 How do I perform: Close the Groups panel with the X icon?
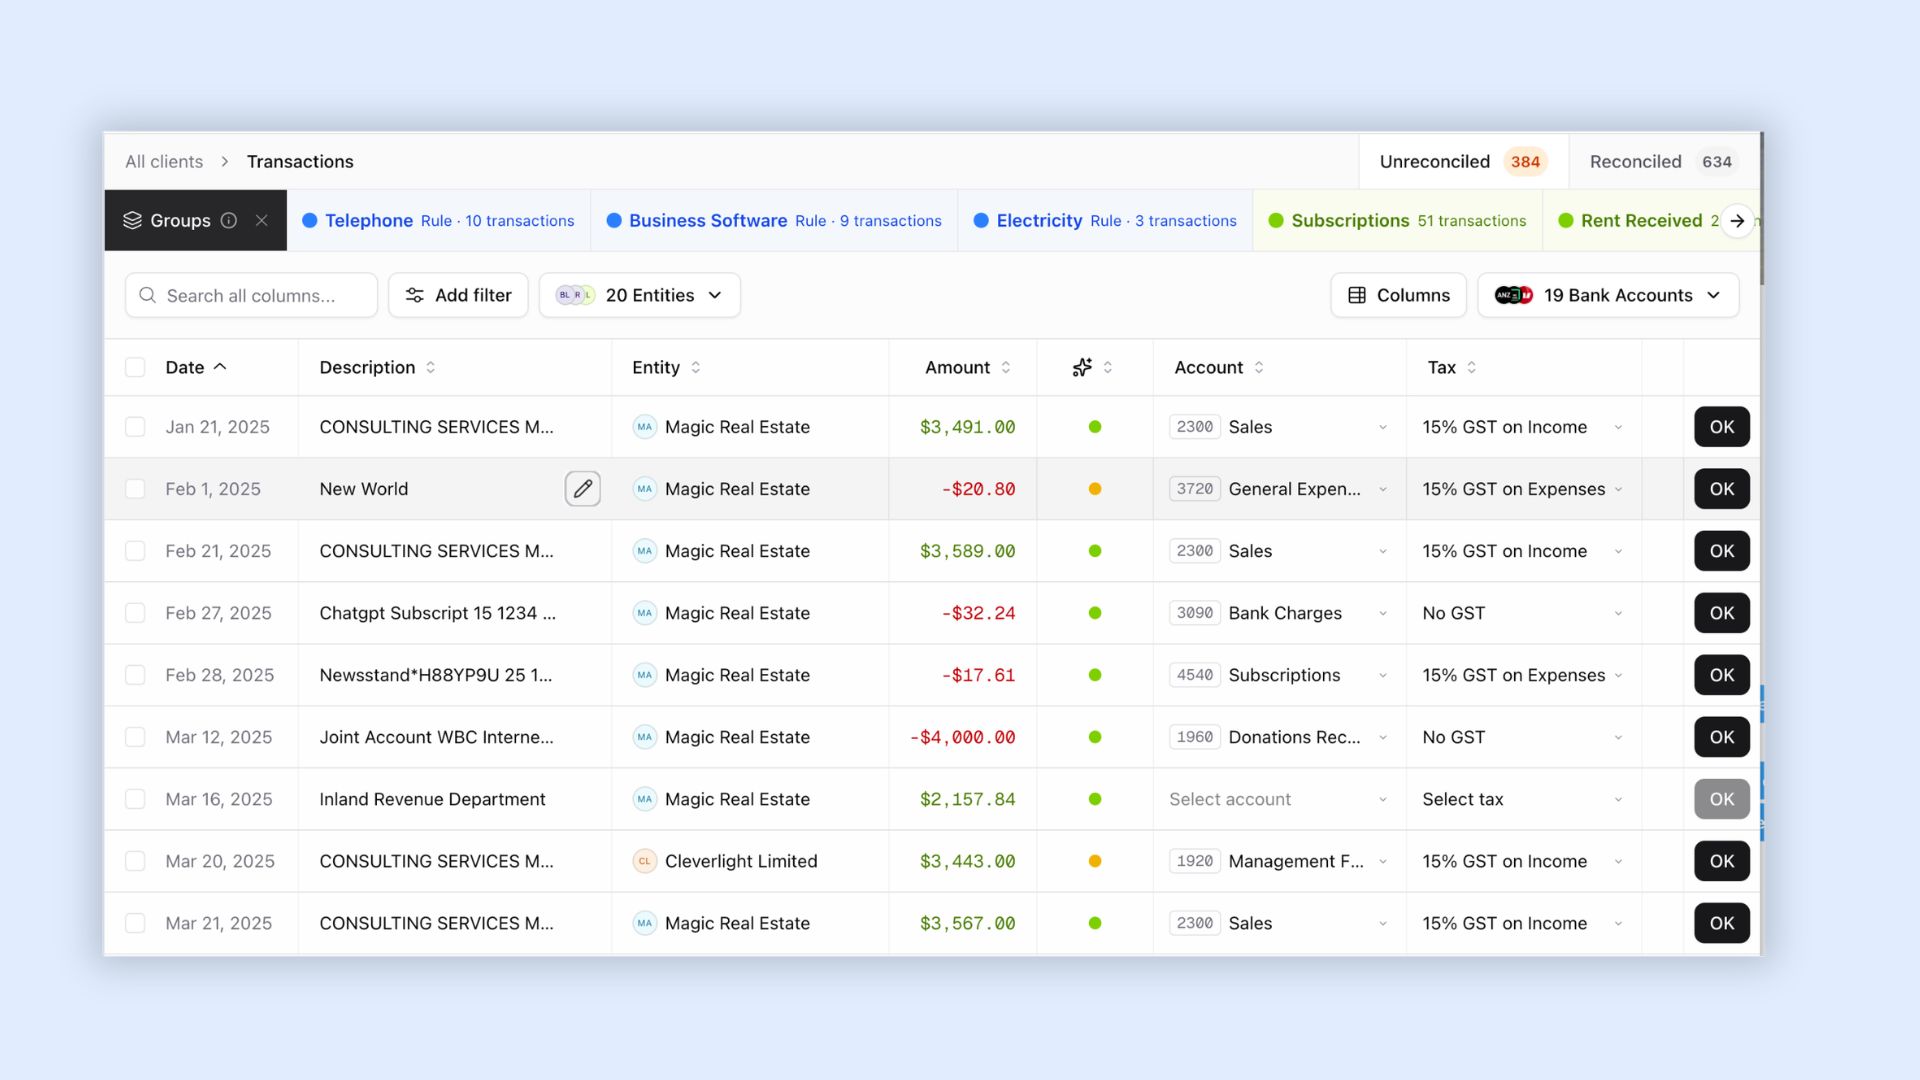(262, 220)
